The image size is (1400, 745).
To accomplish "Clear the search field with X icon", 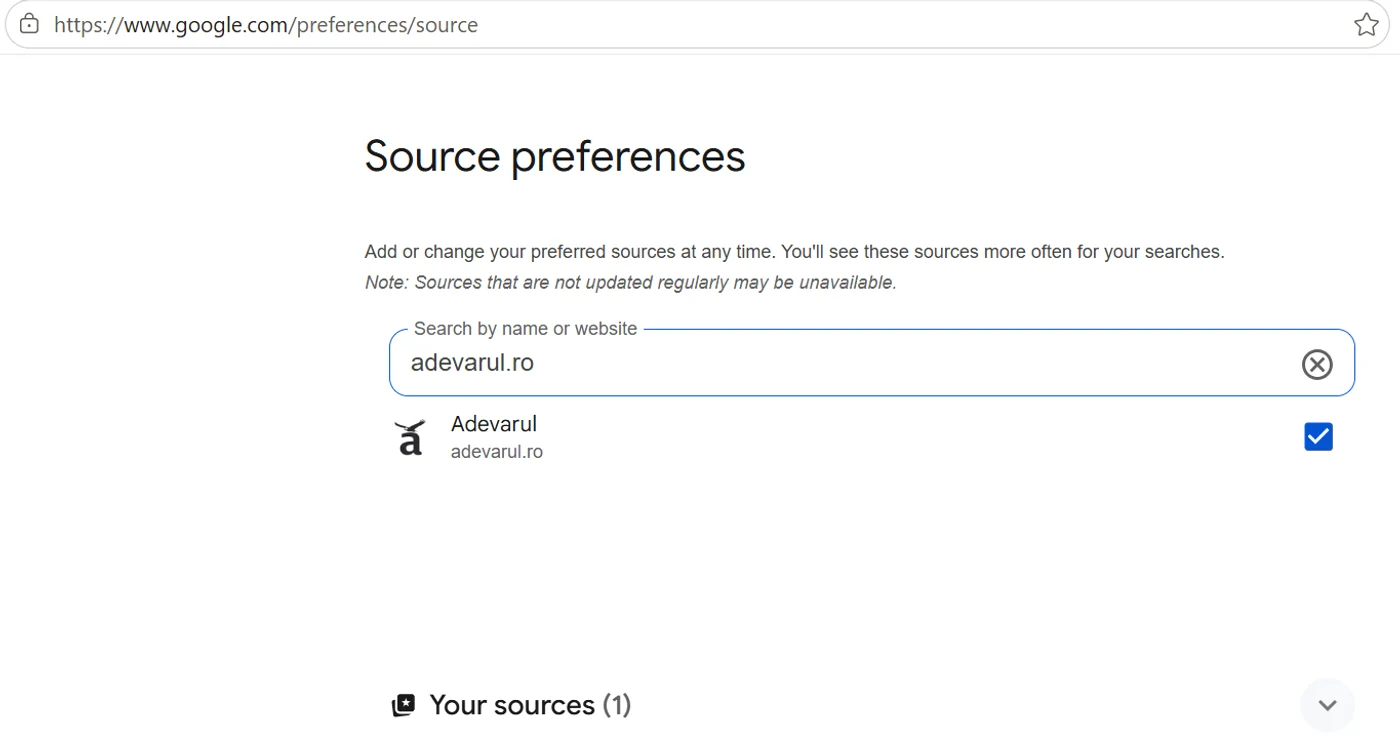I will click(x=1317, y=365).
